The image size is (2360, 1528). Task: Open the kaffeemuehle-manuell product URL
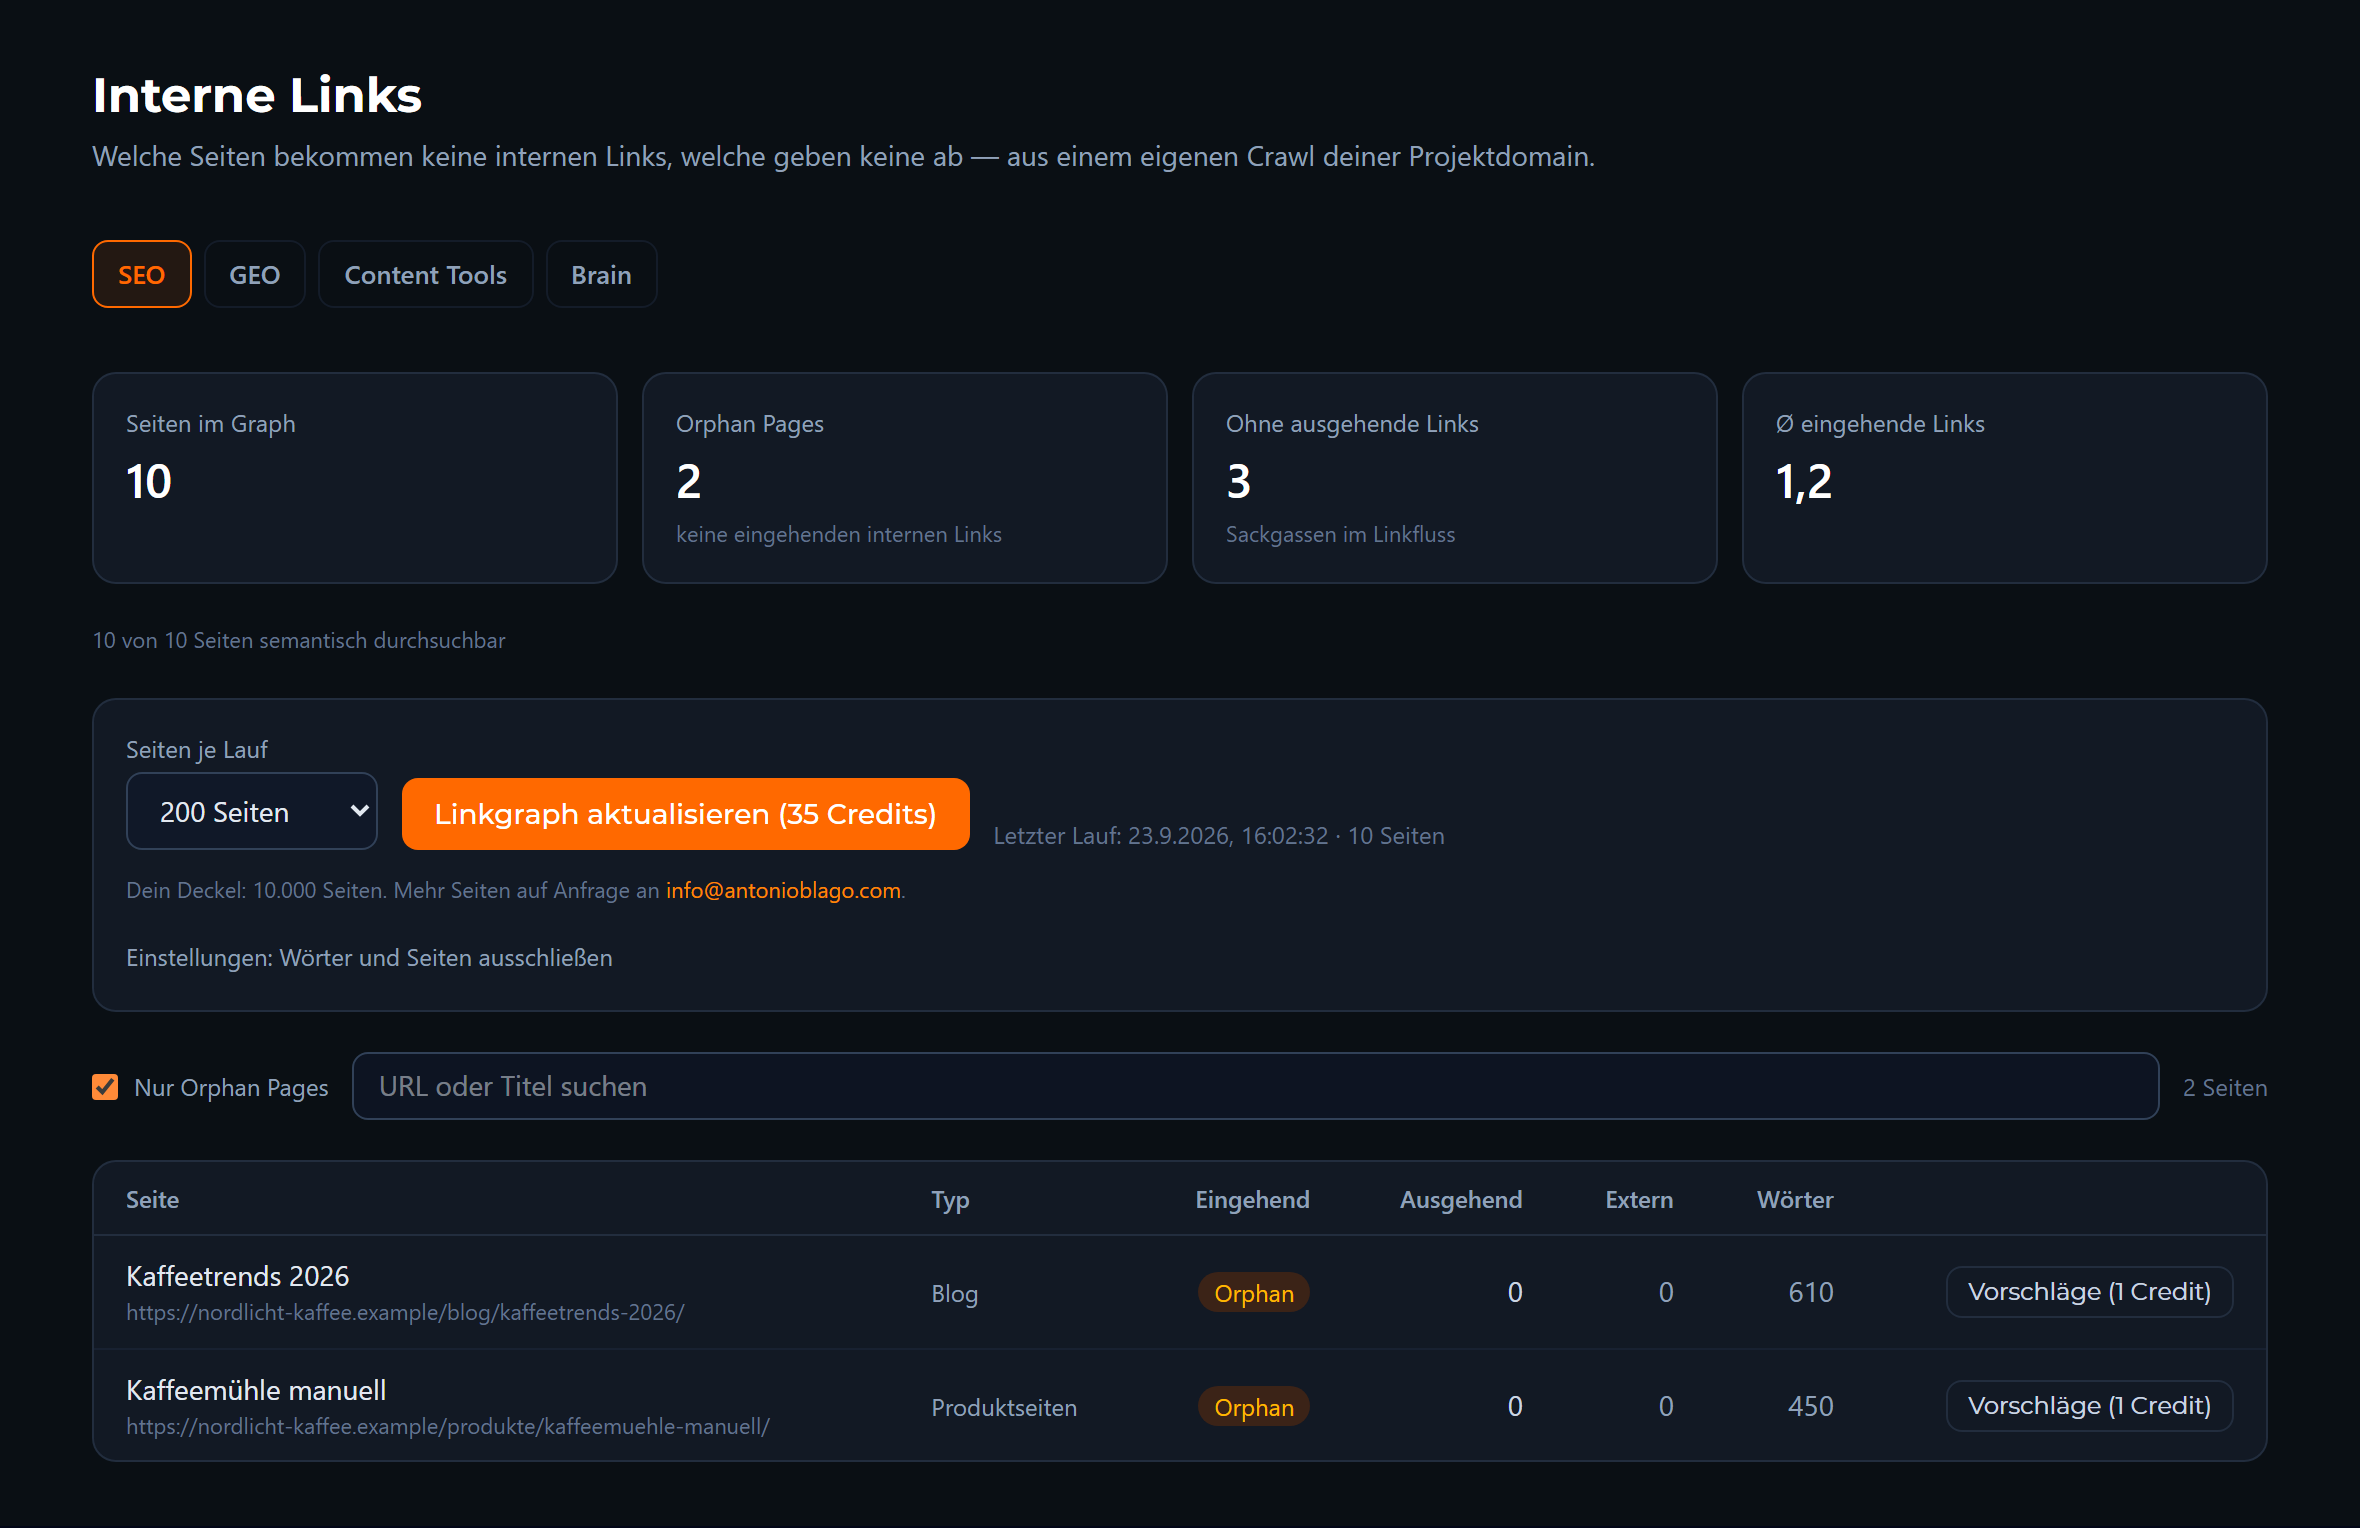click(x=448, y=1426)
